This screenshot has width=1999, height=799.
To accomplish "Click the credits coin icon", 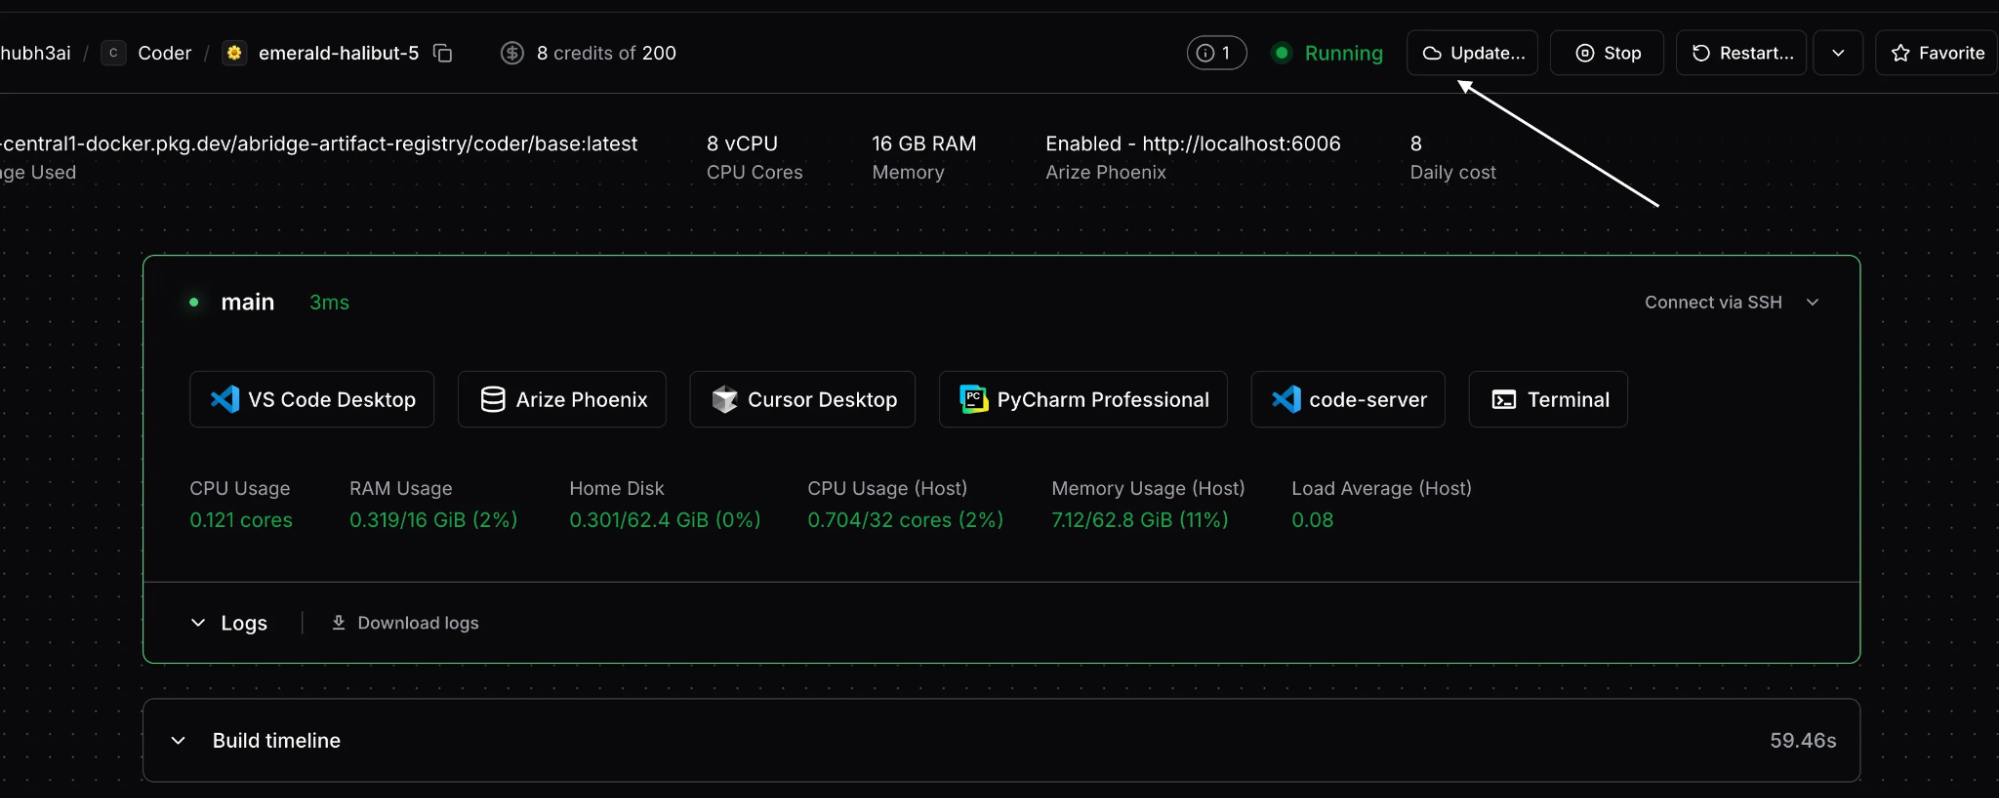I will click(x=512, y=53).
